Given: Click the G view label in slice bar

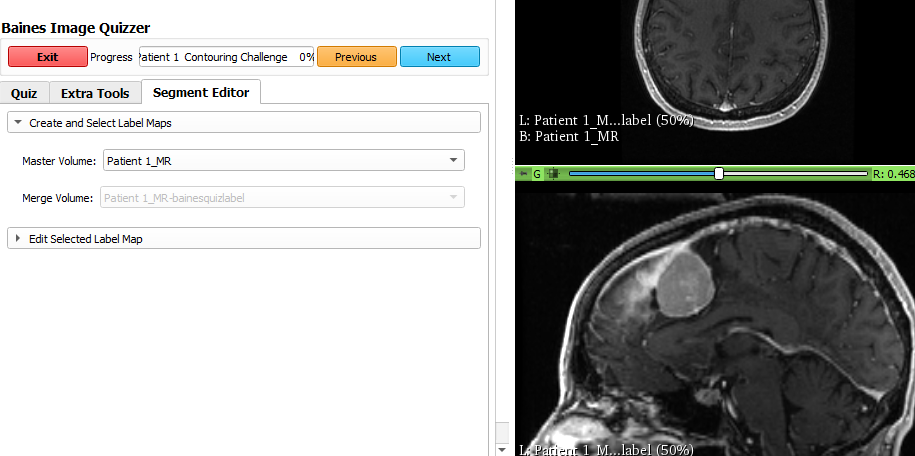Looking at the screenshot, I should pos(537,173).
